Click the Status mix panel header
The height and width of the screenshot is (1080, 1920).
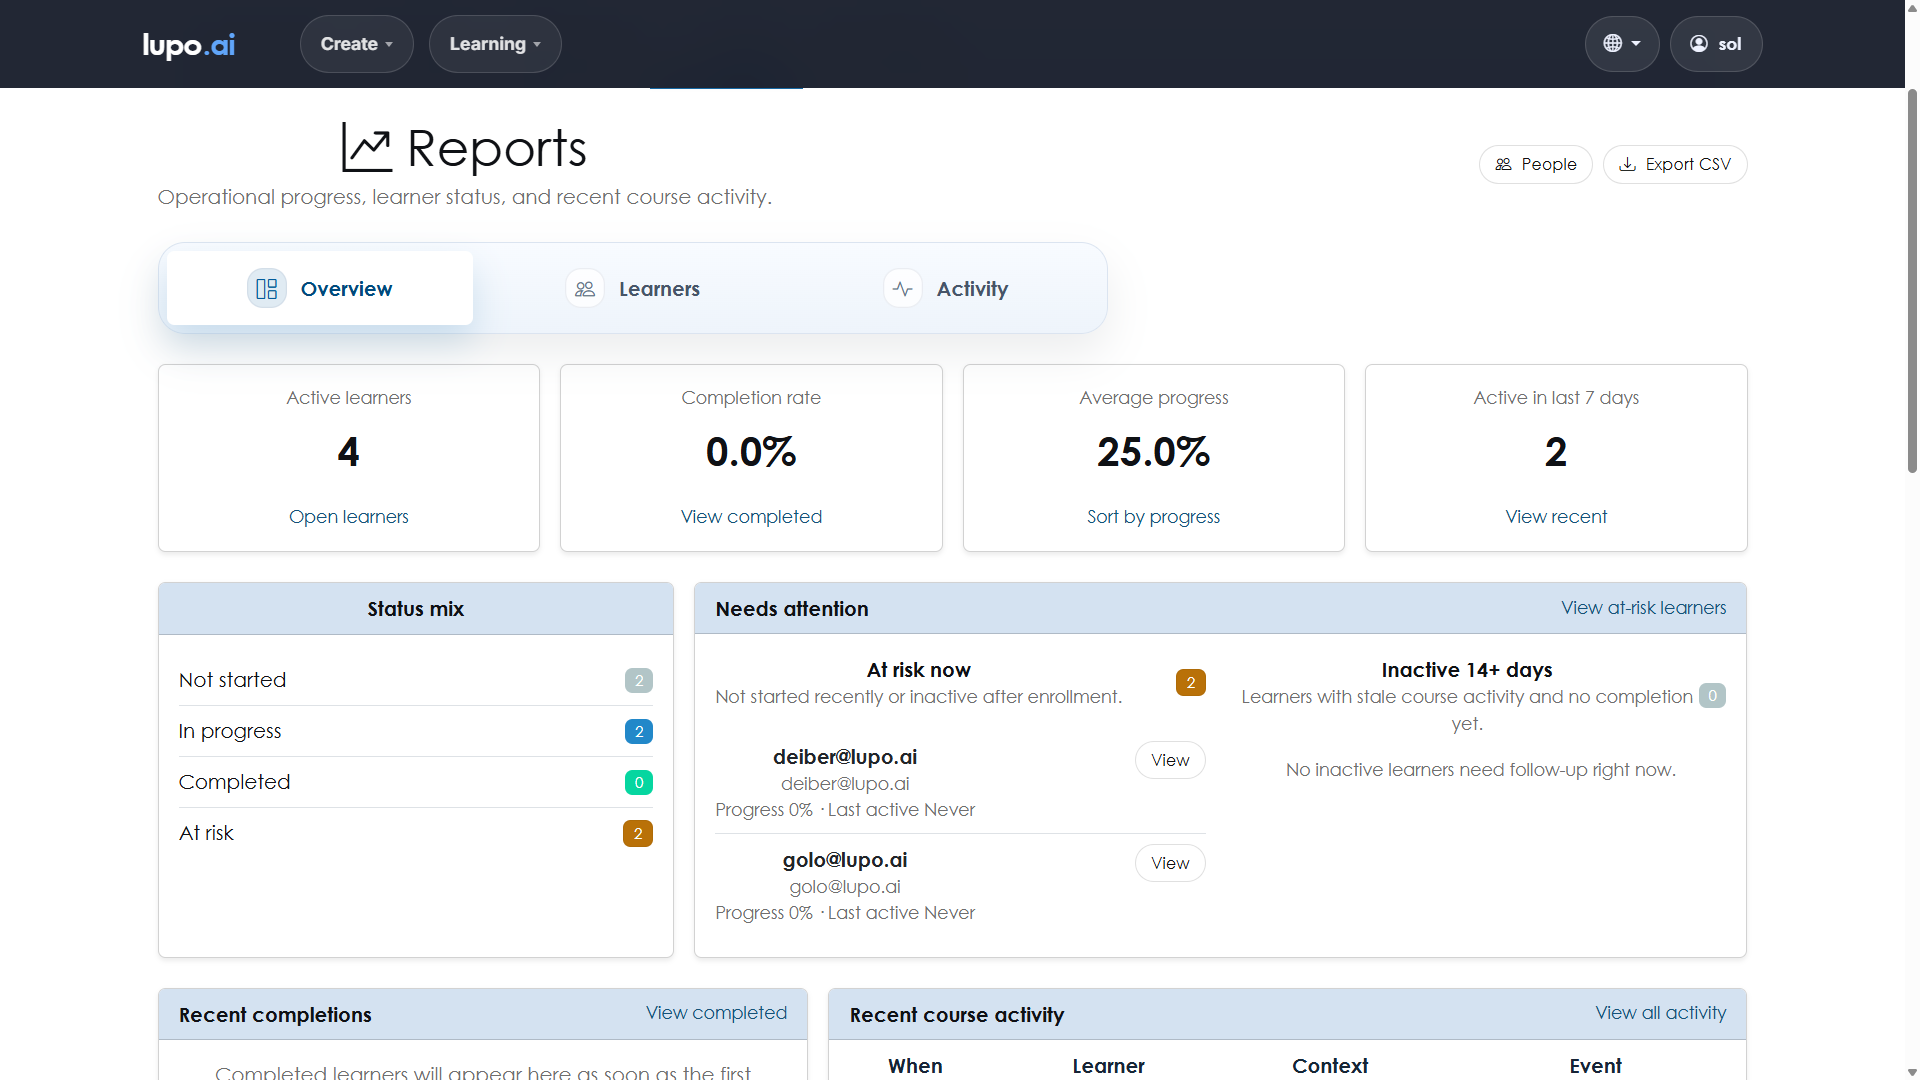pyautogui.click(x=416, y=609)
